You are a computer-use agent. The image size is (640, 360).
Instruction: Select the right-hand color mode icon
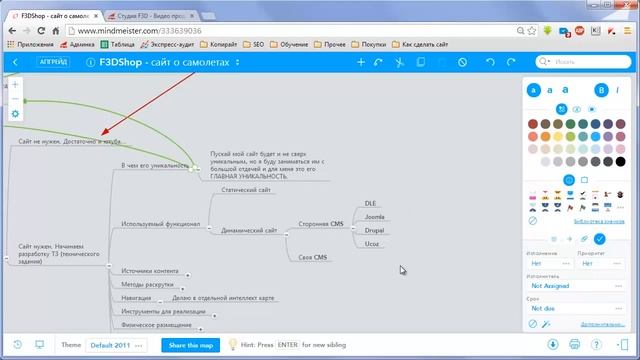click(592, 109)
